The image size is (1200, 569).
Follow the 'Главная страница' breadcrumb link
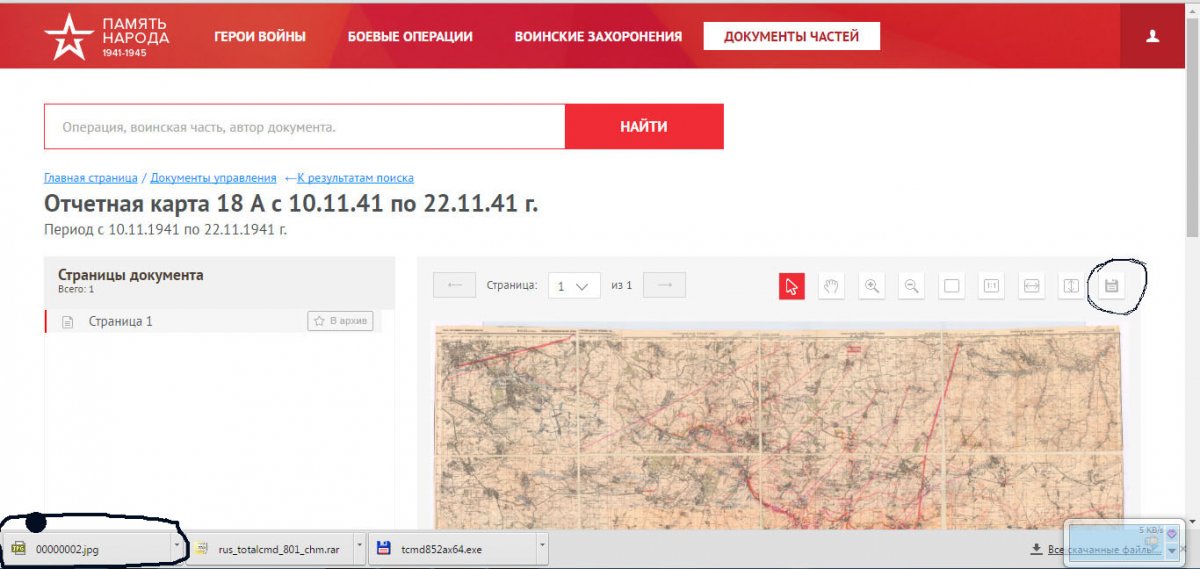[x=91, y=178]
